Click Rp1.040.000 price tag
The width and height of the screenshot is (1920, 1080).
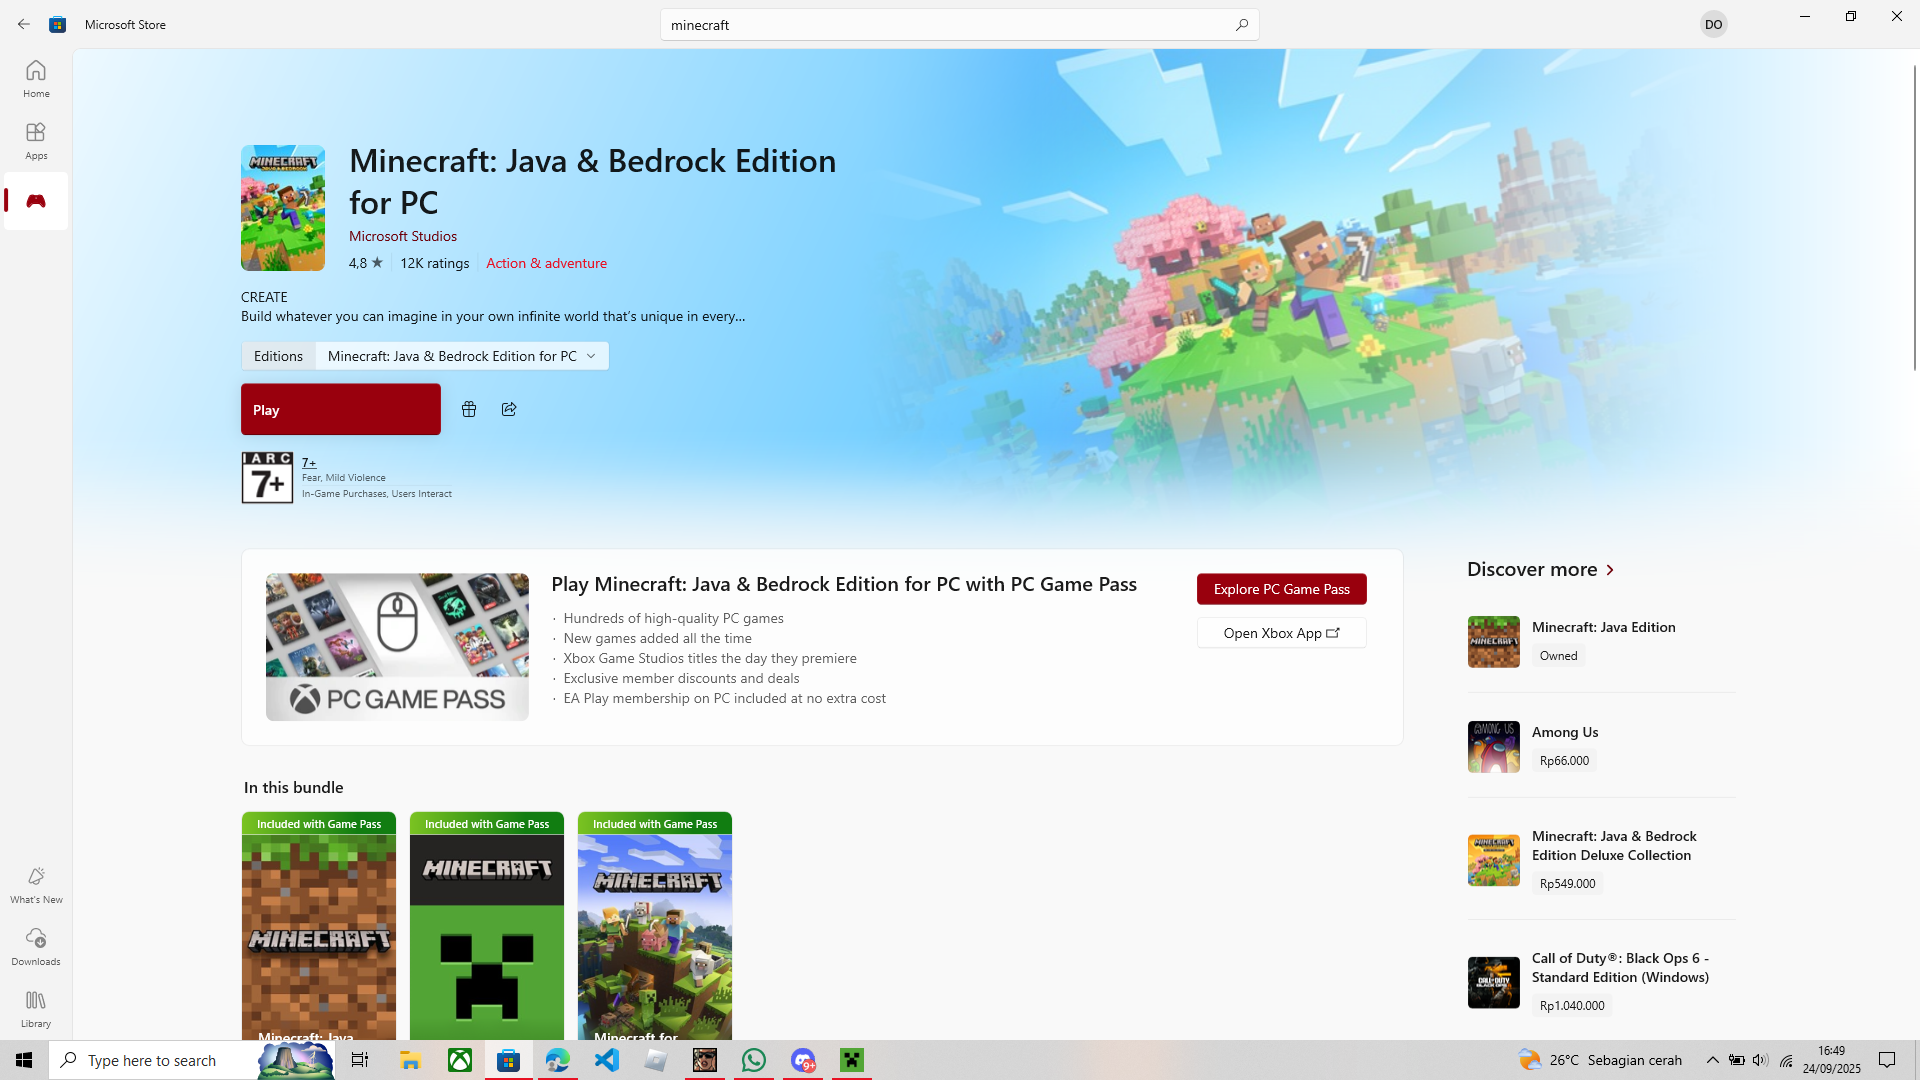(x=1572, y=1005)
